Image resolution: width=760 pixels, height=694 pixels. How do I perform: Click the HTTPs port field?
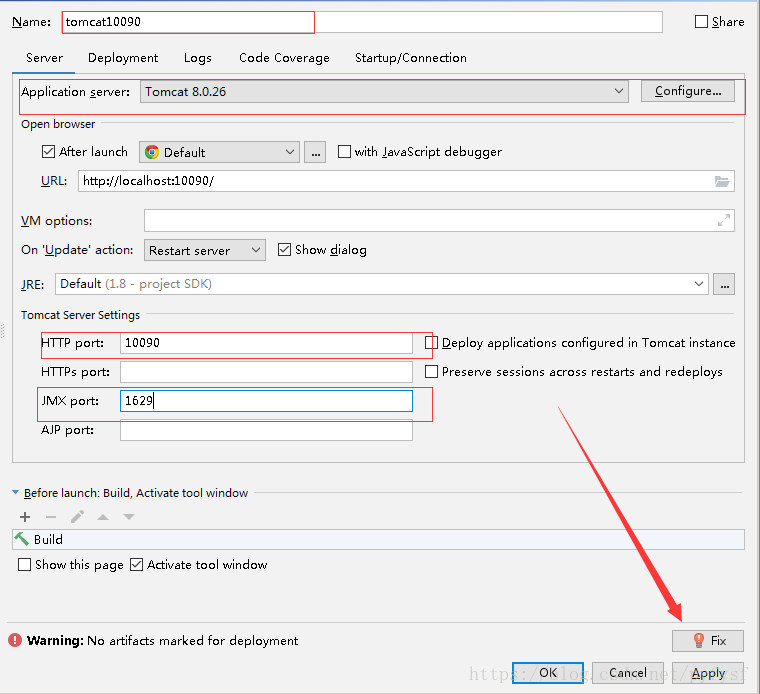click(x=266, y=372)
